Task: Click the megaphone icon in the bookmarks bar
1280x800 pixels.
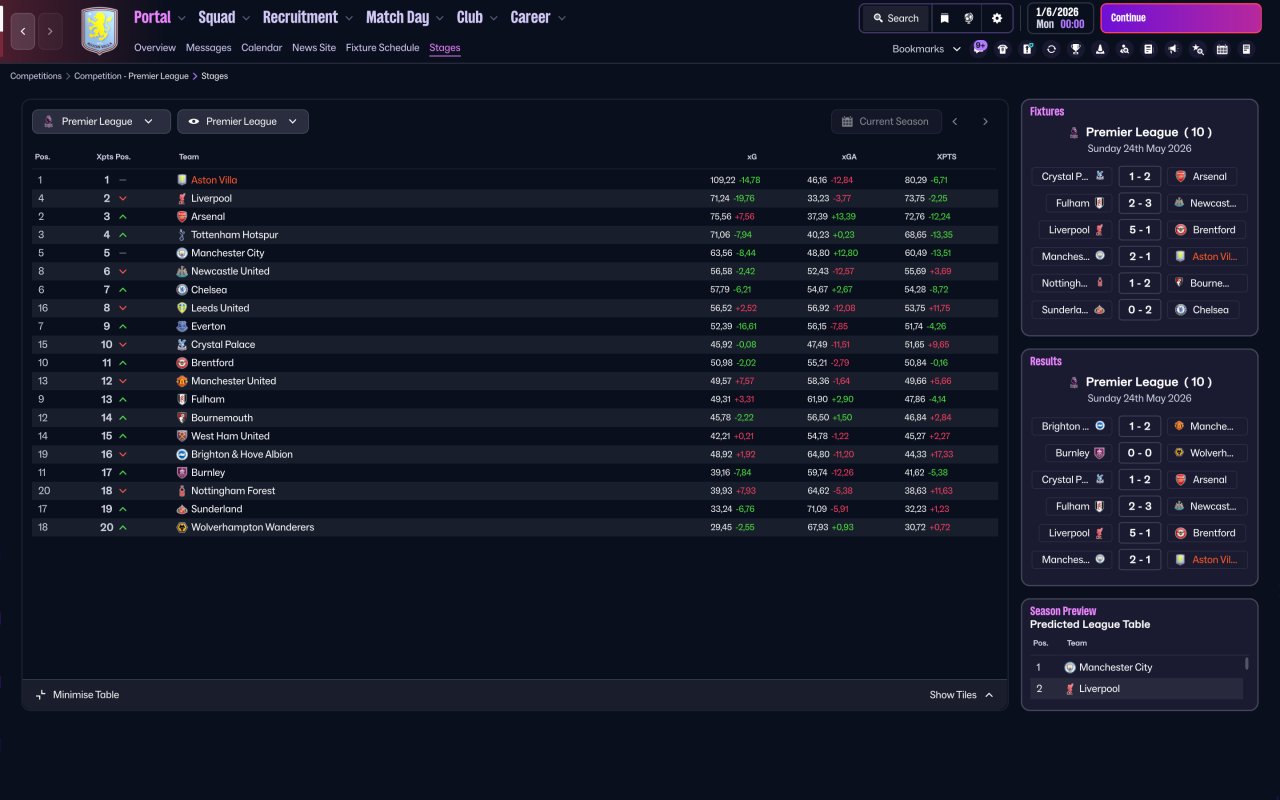Action: (x=1173, y=49)
